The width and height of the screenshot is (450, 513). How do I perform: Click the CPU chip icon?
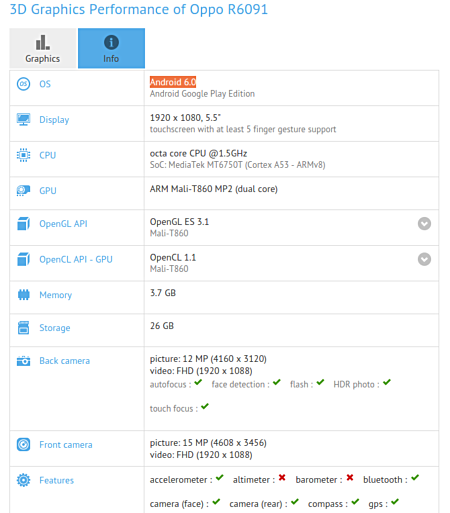pyautogui.click(x=23, y=155)
